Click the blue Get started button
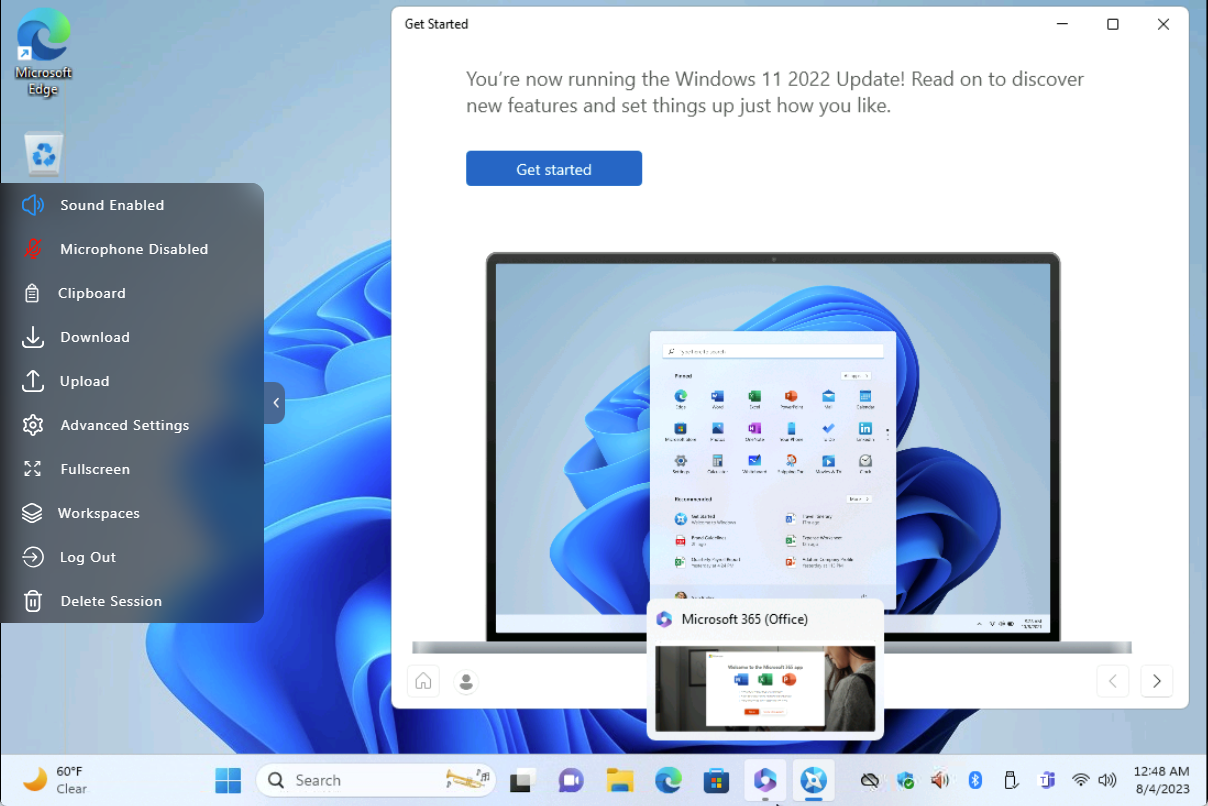 point(553,169)
